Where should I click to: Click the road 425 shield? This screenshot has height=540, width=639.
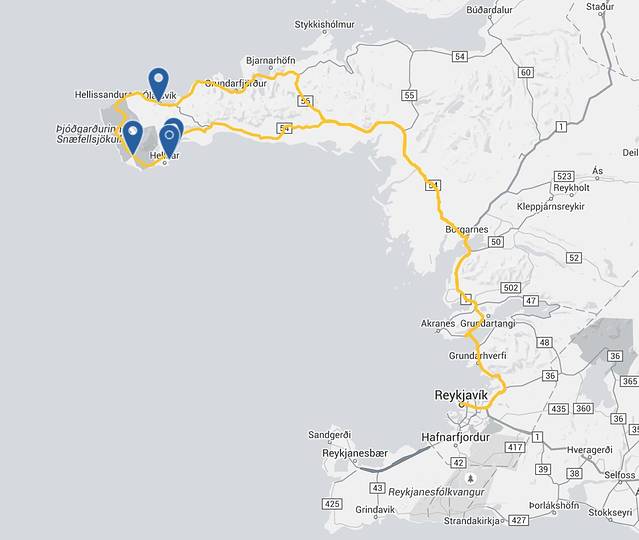[332, 504]
